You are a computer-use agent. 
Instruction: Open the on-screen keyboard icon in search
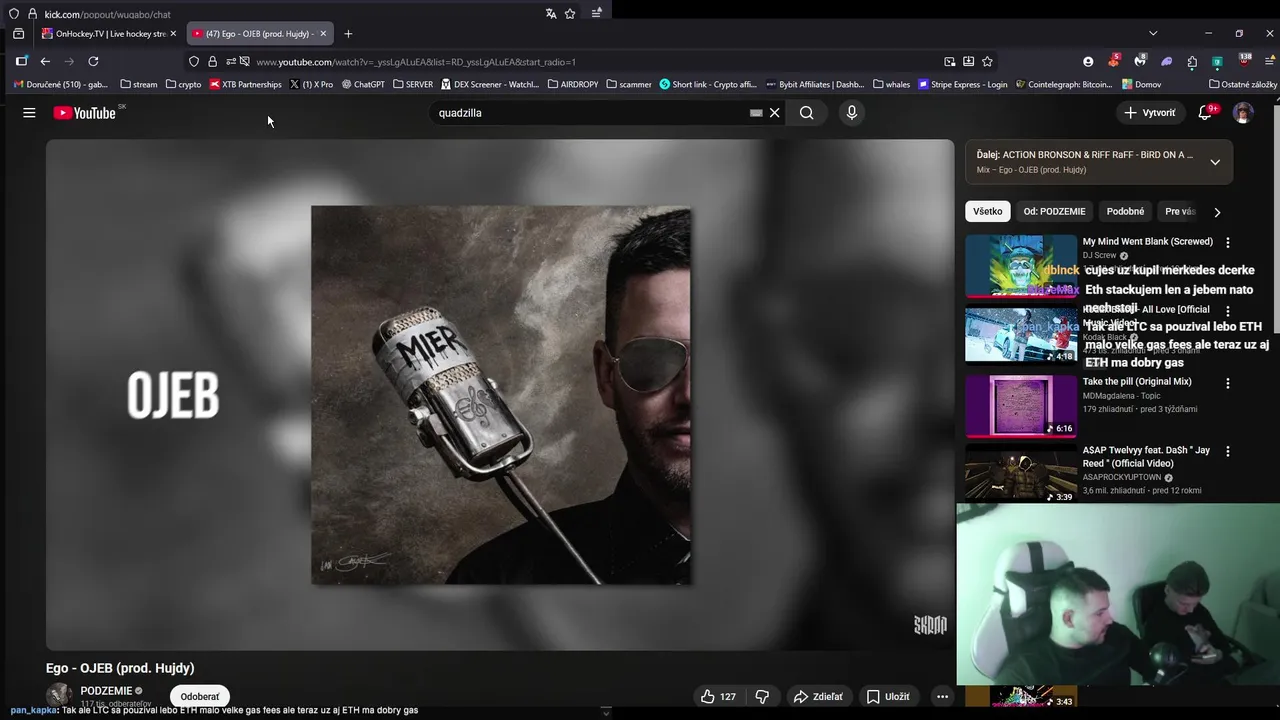[x=756, y=113]
